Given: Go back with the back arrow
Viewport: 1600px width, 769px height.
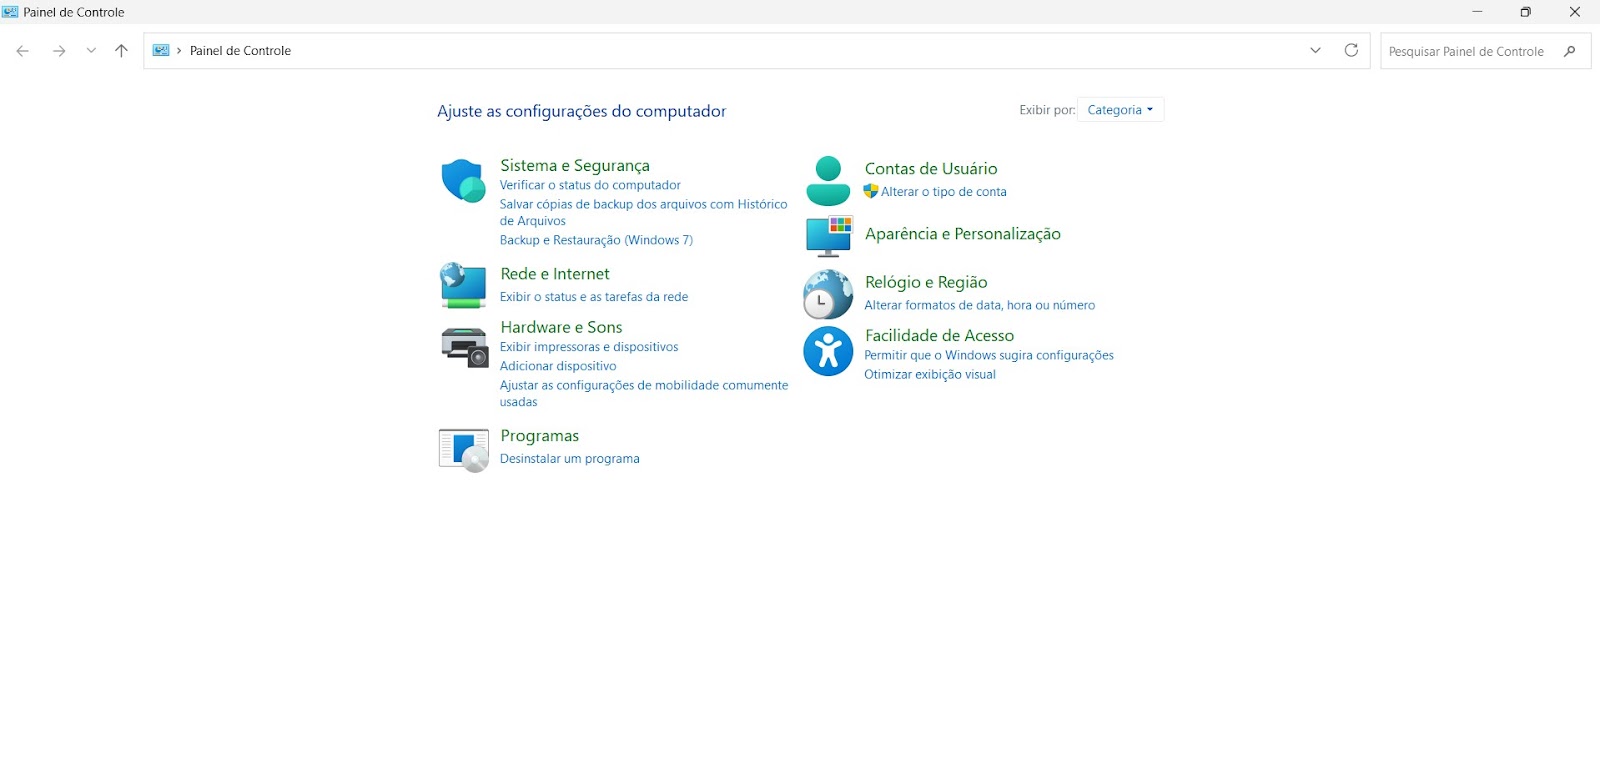Looking at the screenshot, I should point(22,51).
